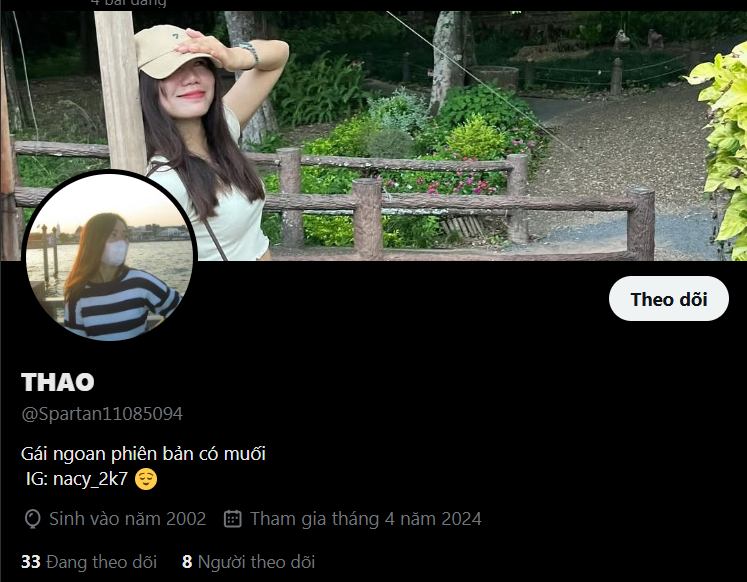This screenshot has height=582, width=747.
Task: Click the Tham gia tháng 4 năm 2024 text
Action: tap(366, 519)
